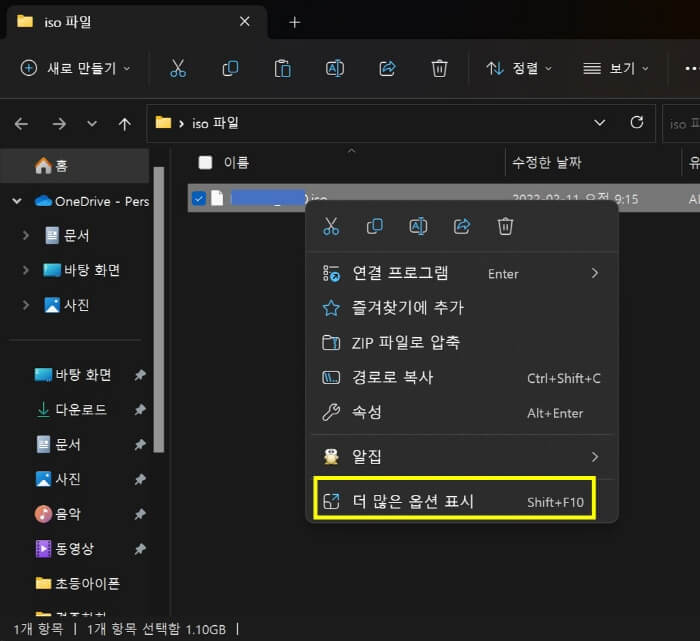Click the iso 파일 breadcrumb in address bar
This screenshot has width=700, height=641.
(215, 123)
